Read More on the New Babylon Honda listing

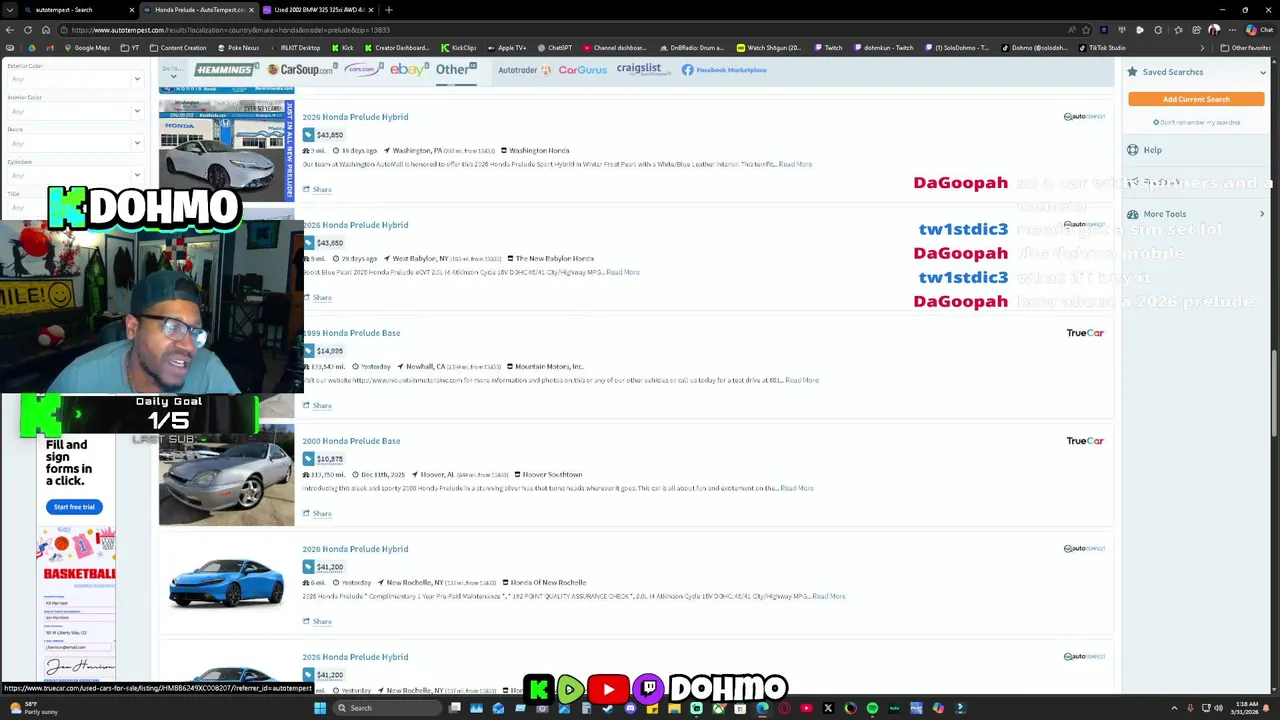point(622,272)
